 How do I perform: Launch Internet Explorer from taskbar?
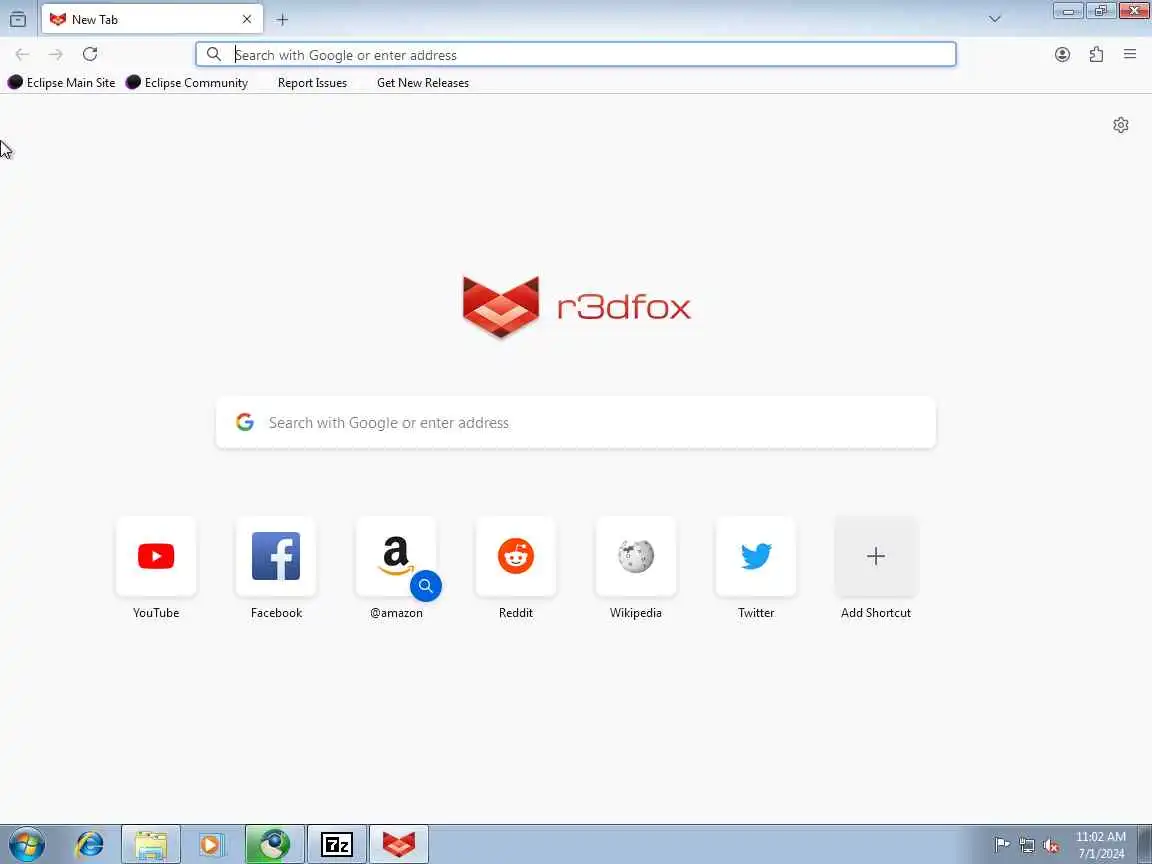click(90, 844)
